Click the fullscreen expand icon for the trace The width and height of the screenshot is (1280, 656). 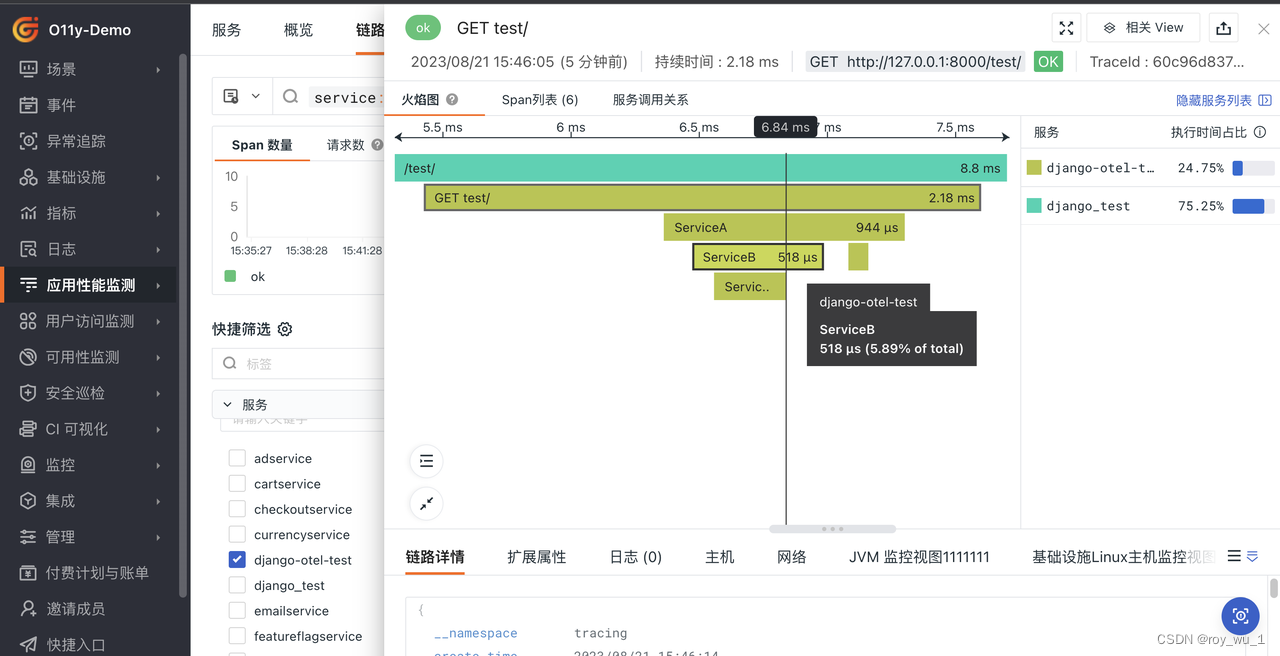coord(1066,27)
